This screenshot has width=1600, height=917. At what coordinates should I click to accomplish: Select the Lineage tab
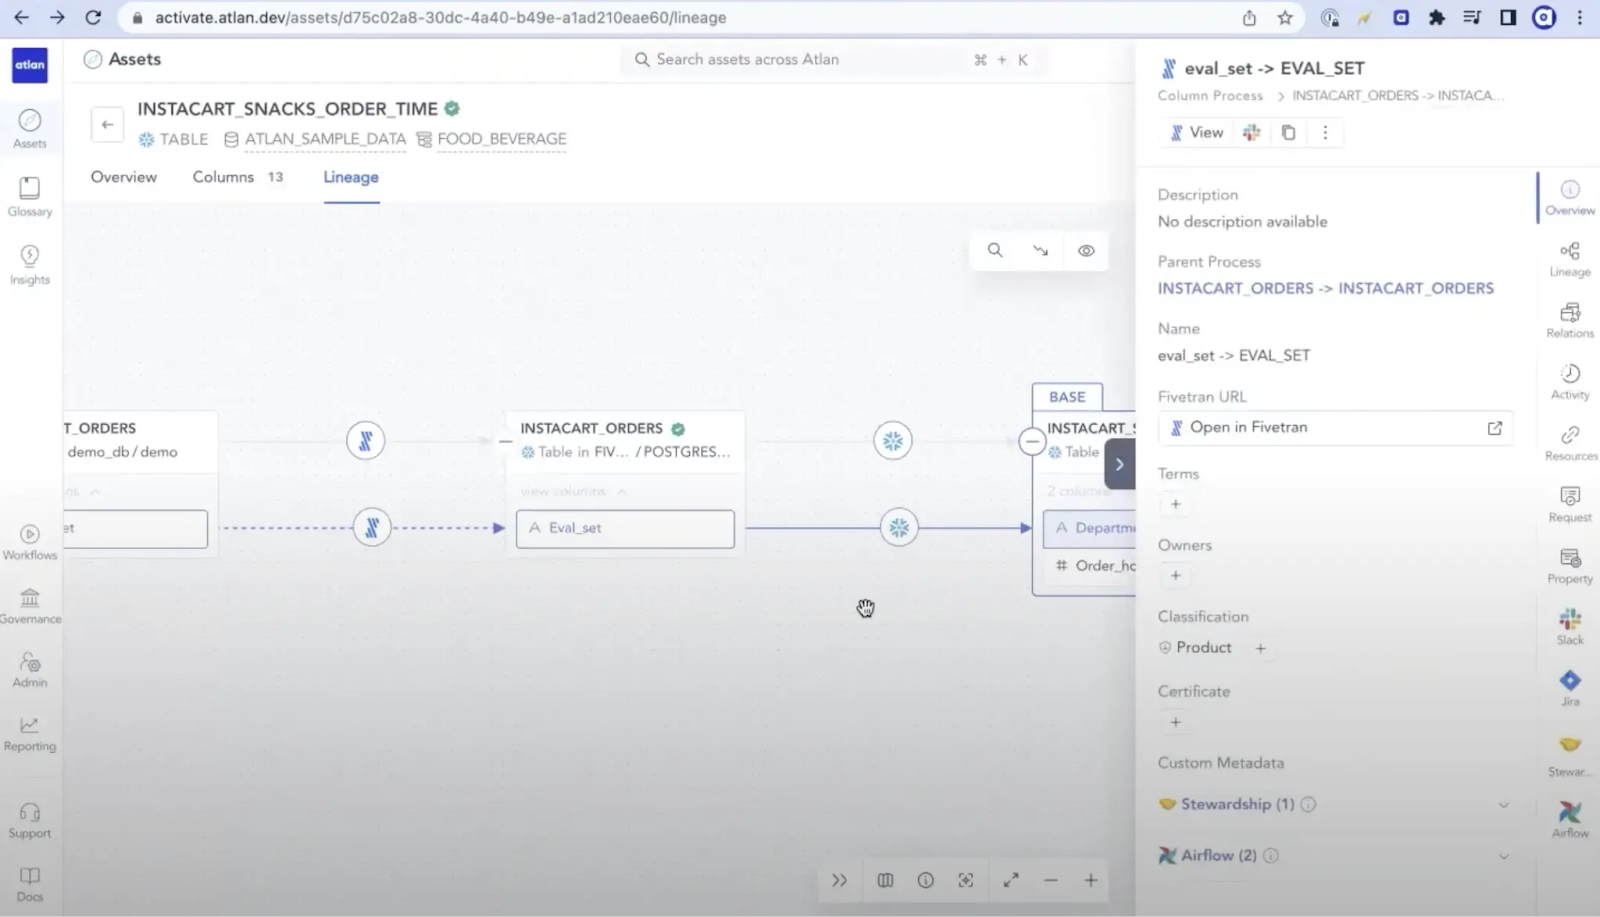pyautogui.click(x=351, y=177)
